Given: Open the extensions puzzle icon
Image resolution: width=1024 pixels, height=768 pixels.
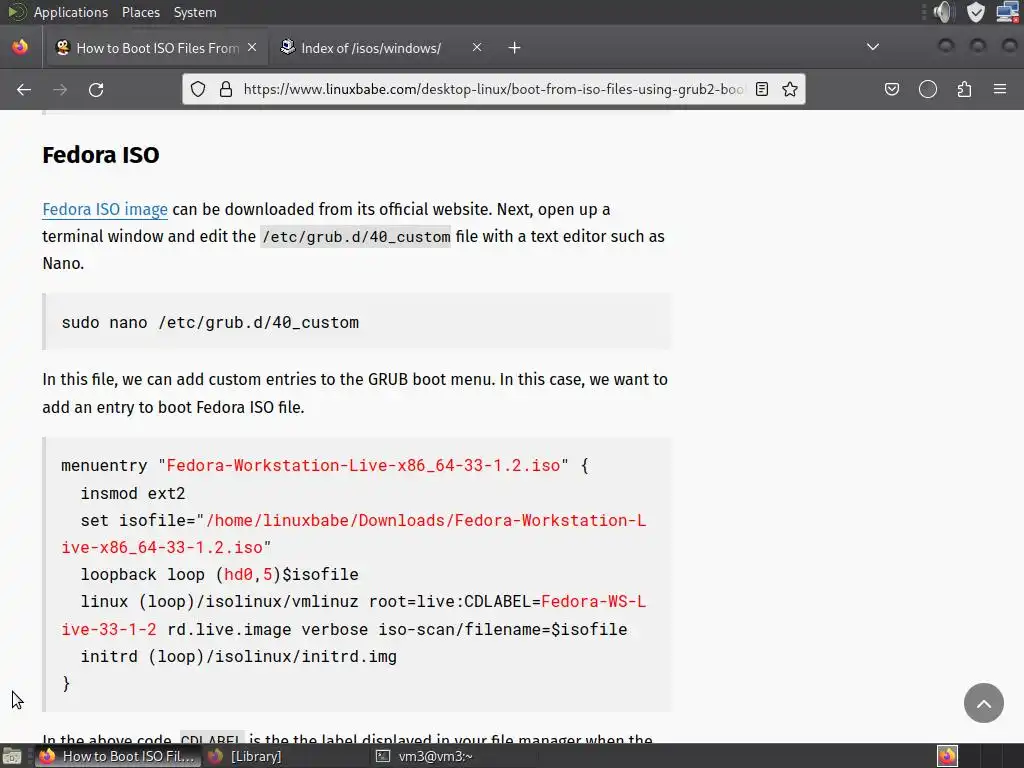Looking at the screenshot, I should pyautogui.click(x=964, y=89).
